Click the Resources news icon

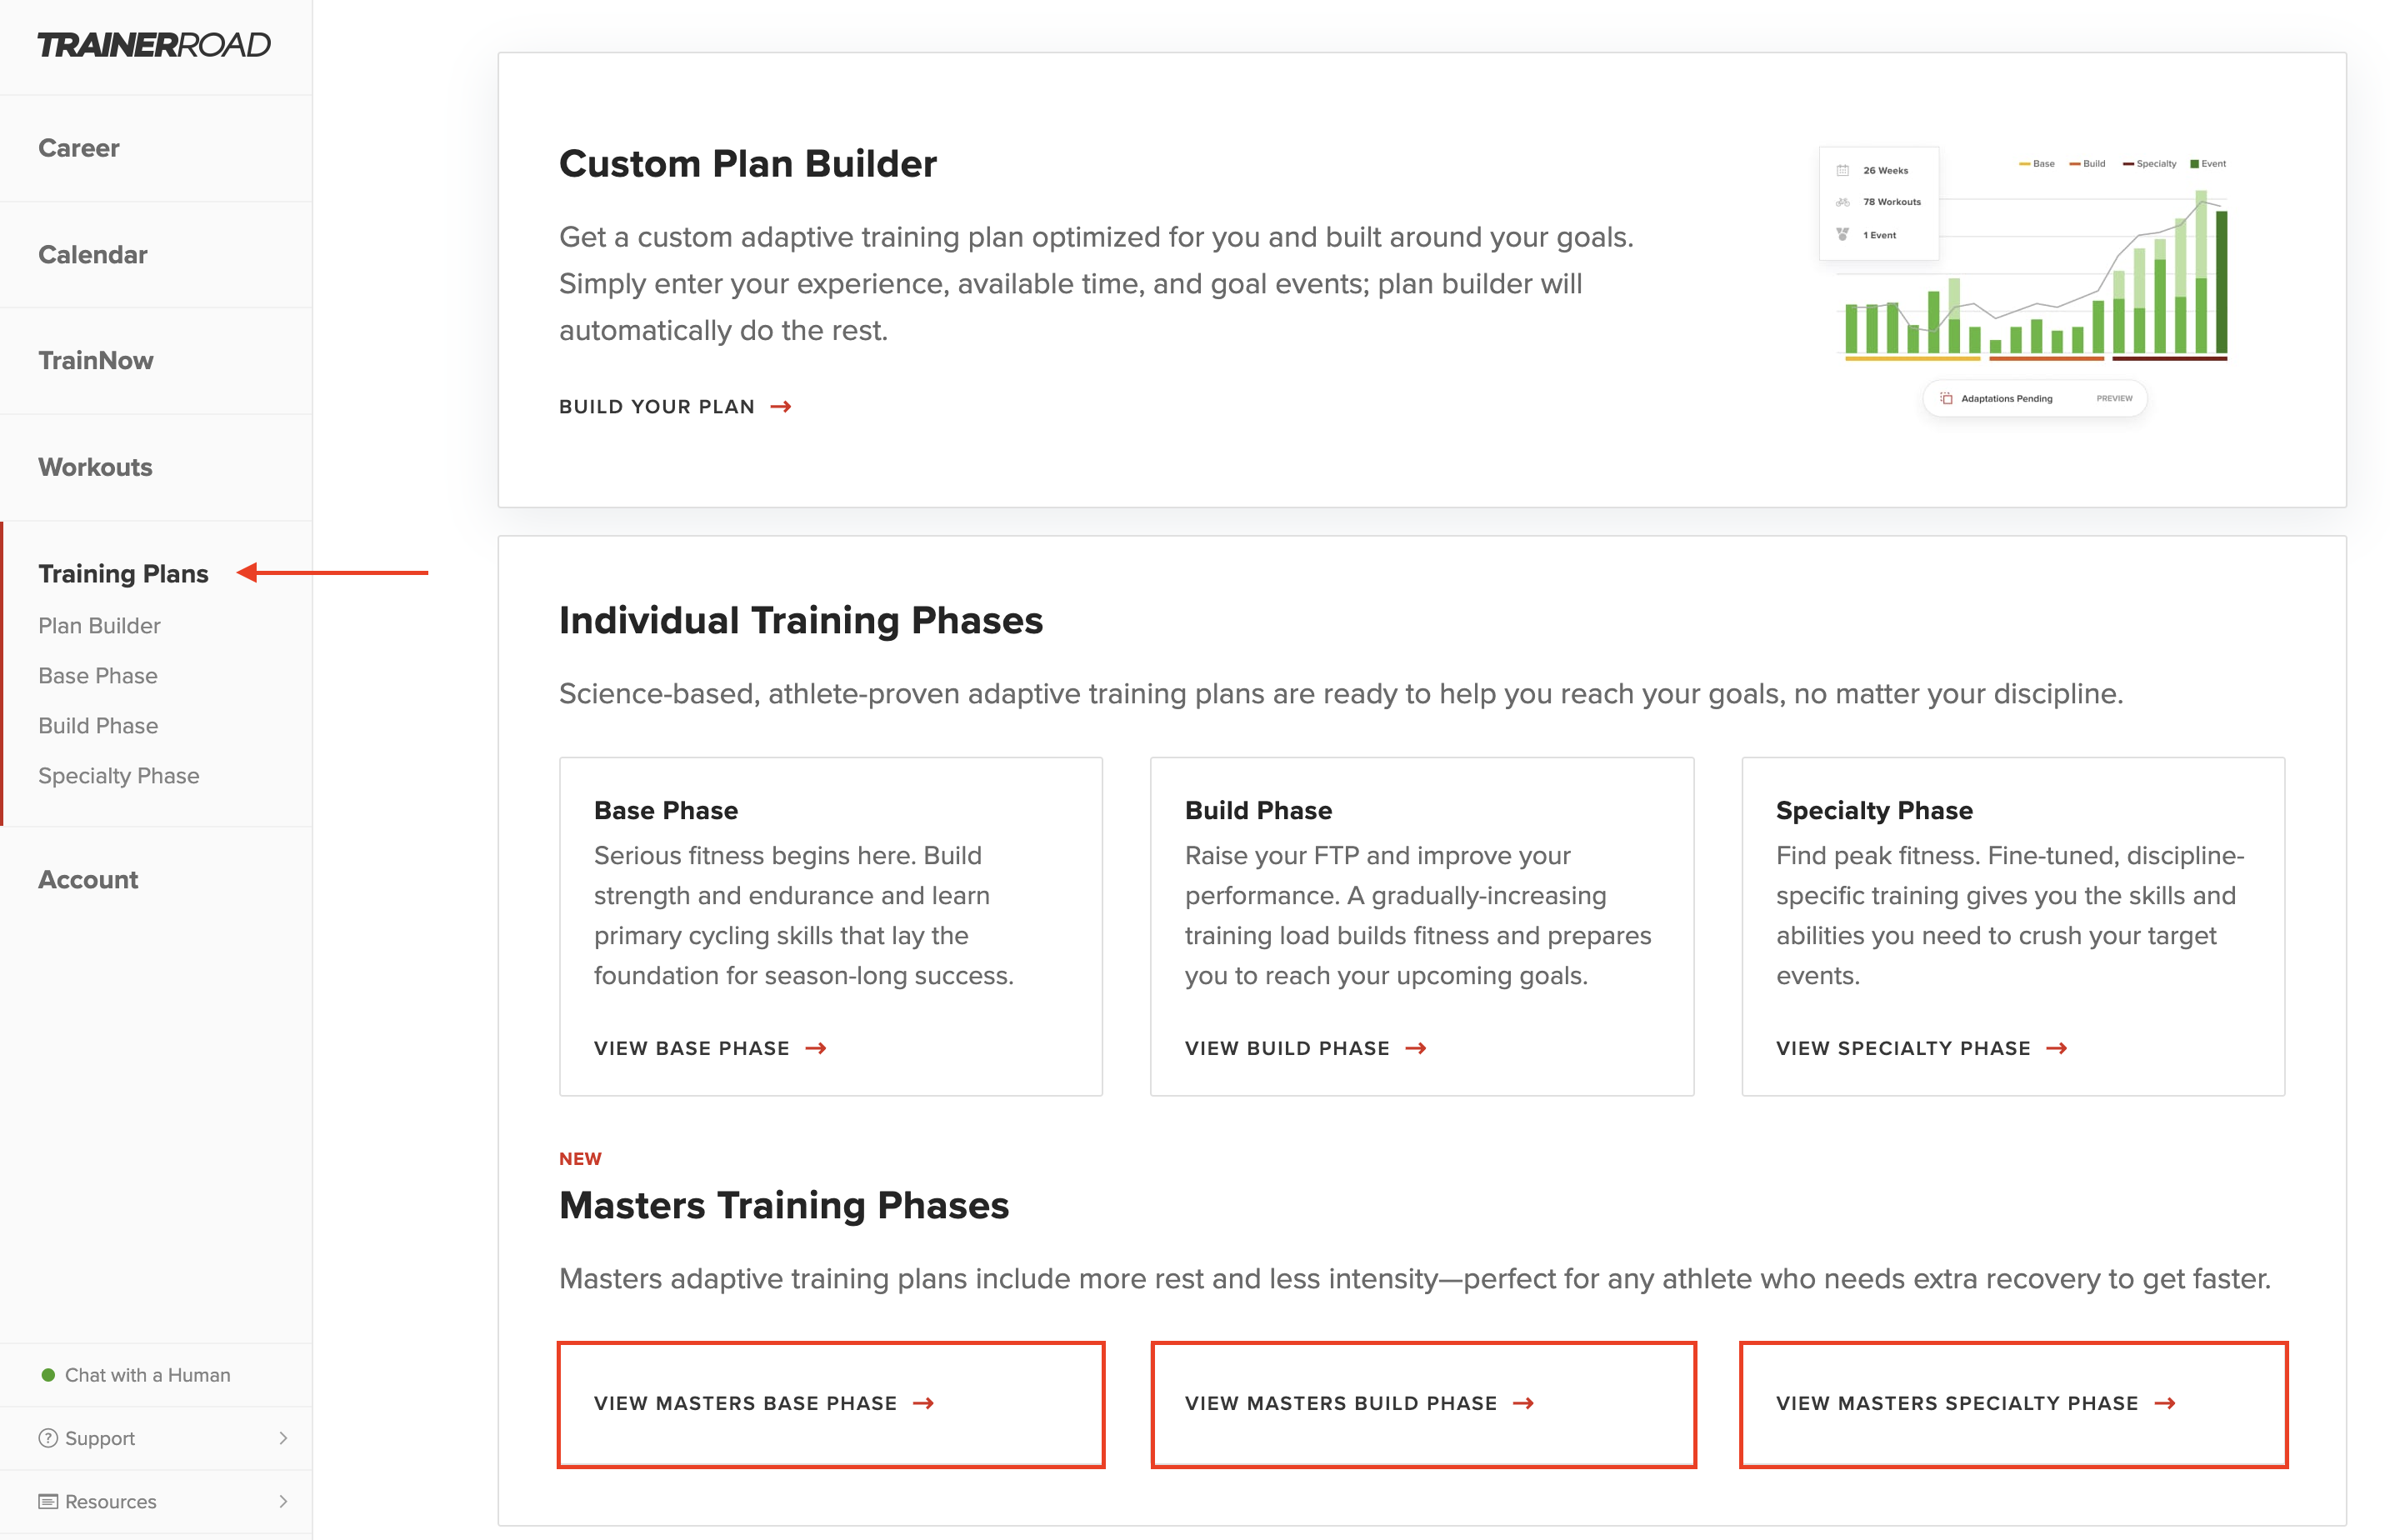[47, 1501]
